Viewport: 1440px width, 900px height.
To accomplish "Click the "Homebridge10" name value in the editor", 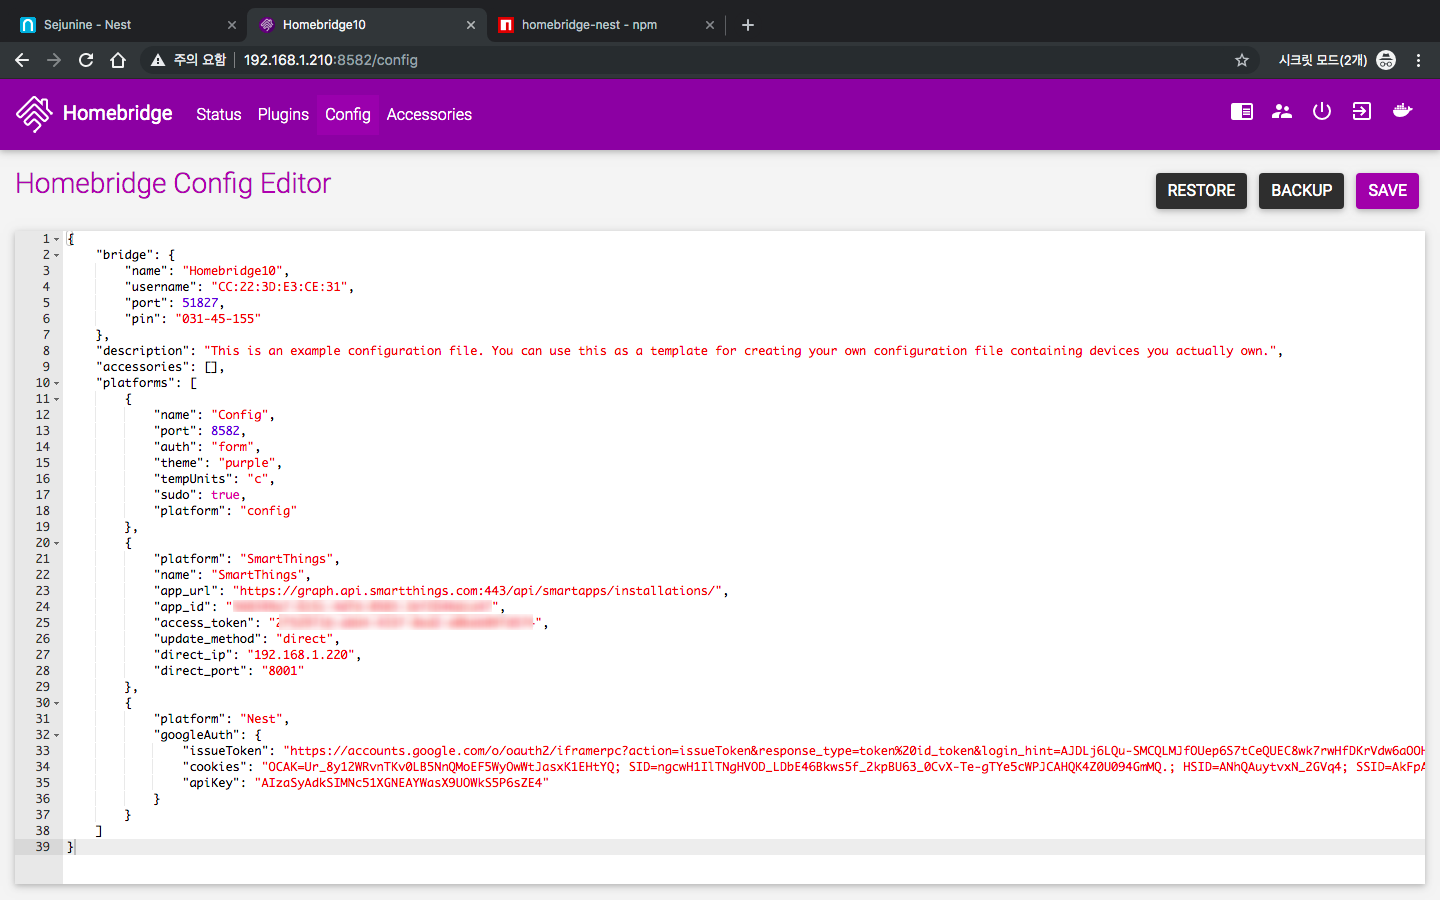I will click(x=235, y=271).
